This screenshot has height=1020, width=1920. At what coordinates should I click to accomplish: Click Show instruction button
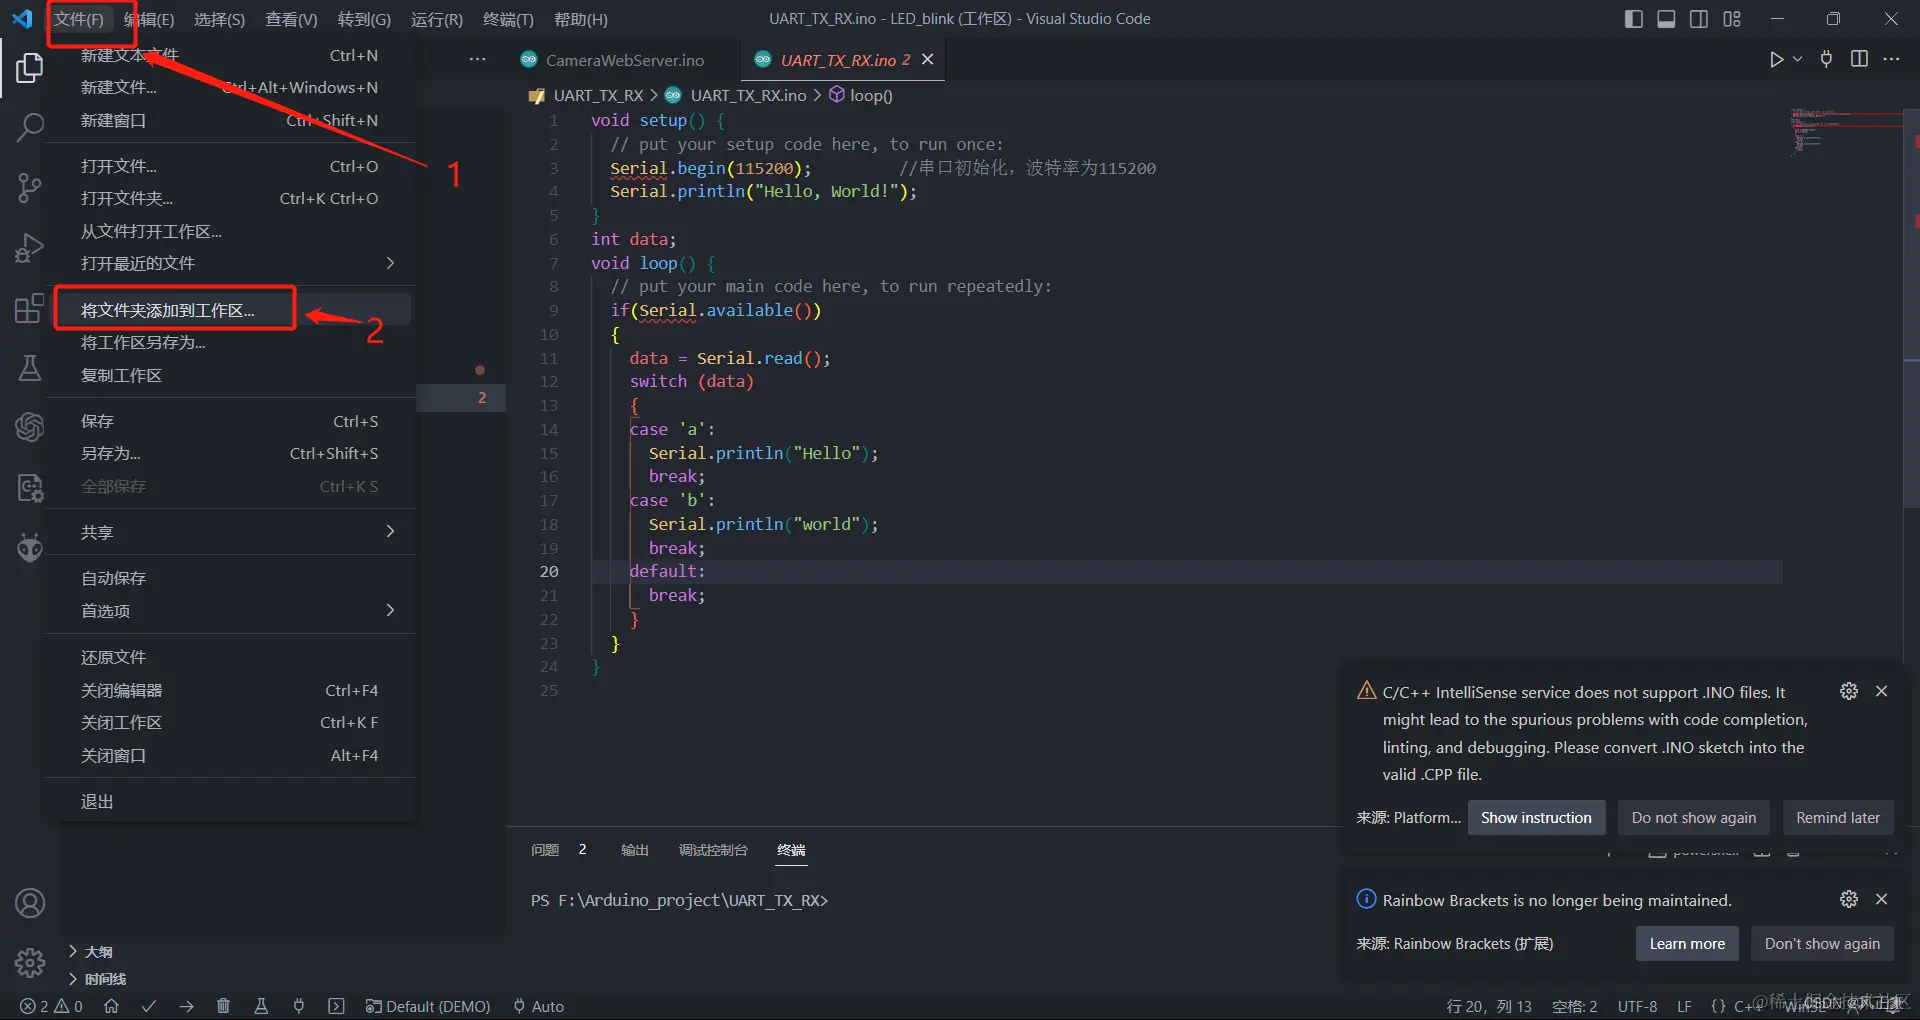point(1536,818)
